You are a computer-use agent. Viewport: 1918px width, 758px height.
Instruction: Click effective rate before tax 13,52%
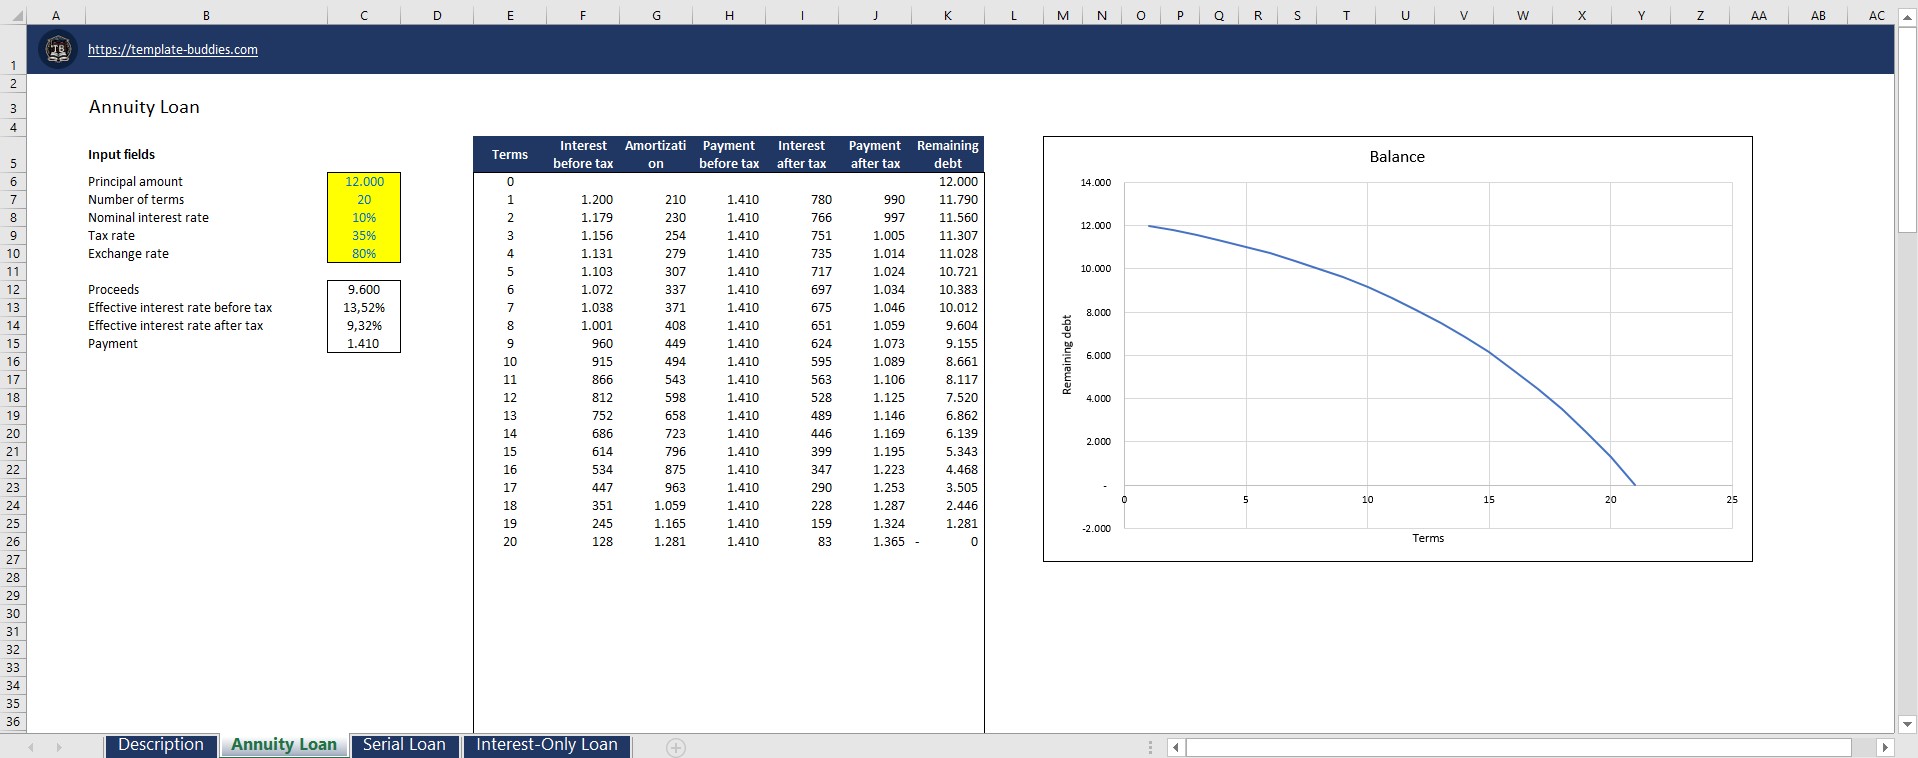tap(364, 308)
